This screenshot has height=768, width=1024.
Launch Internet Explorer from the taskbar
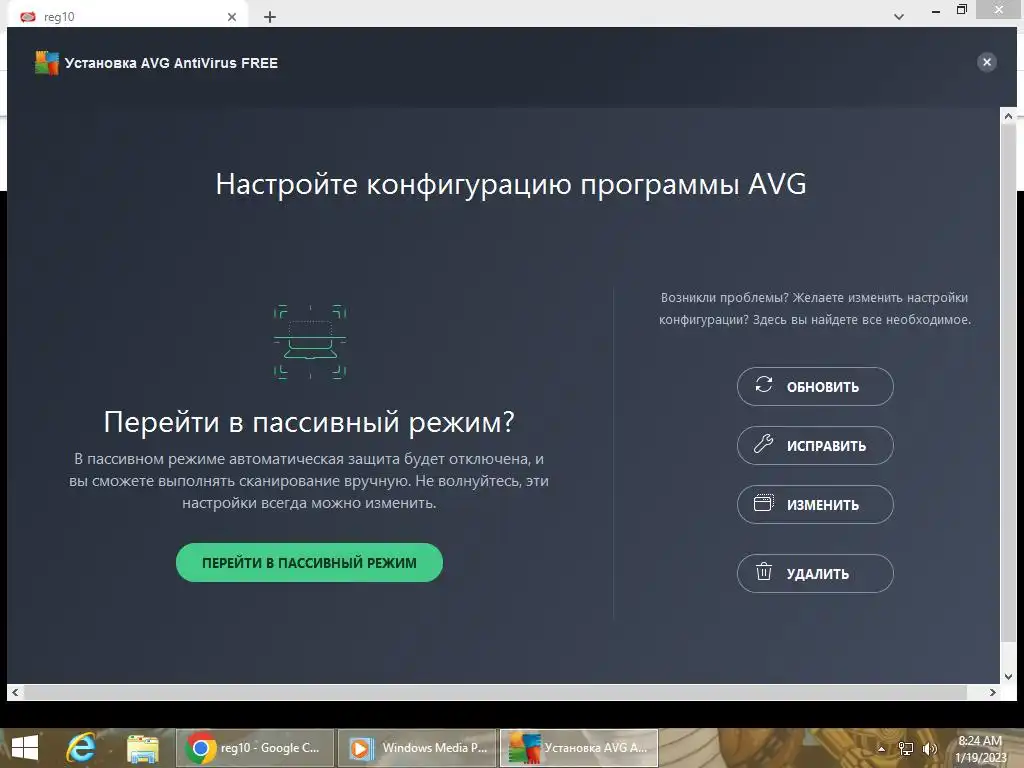pyautogui.click(x=81, y=748)
